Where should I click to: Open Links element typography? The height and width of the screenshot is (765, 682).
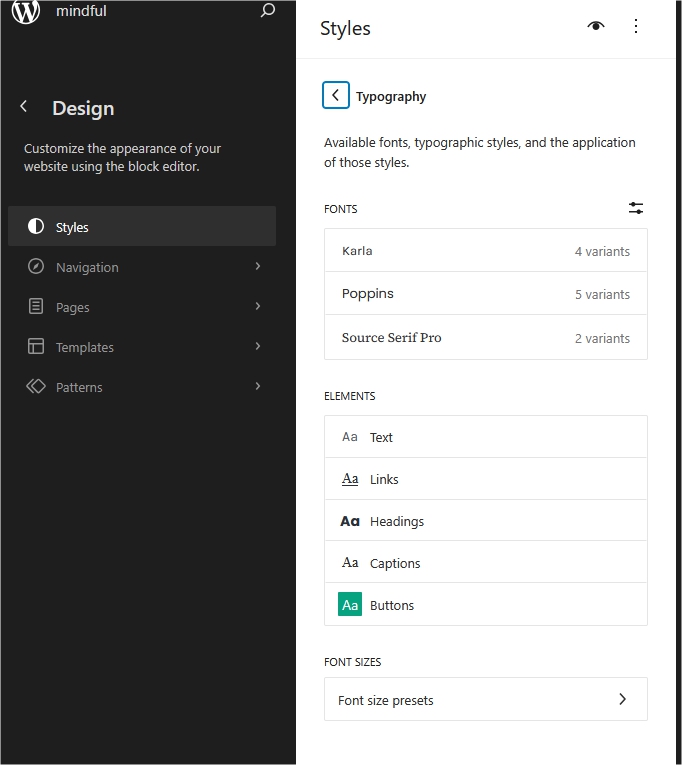click(x=485, y=479)
